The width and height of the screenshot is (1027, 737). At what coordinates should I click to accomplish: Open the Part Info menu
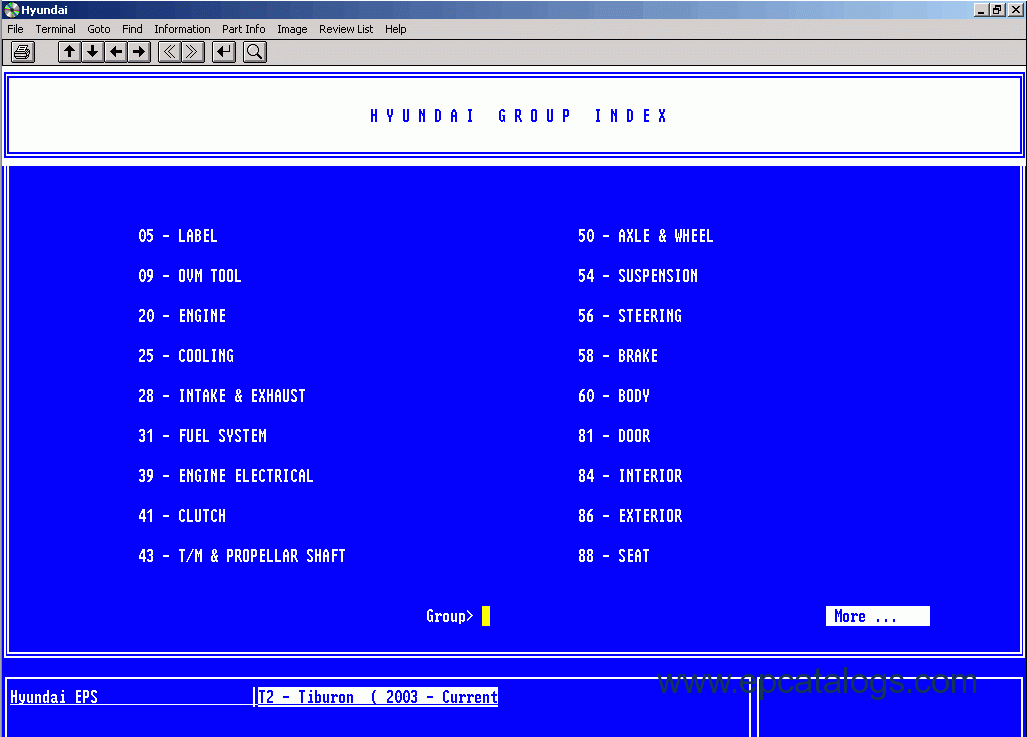pos(243,29)
